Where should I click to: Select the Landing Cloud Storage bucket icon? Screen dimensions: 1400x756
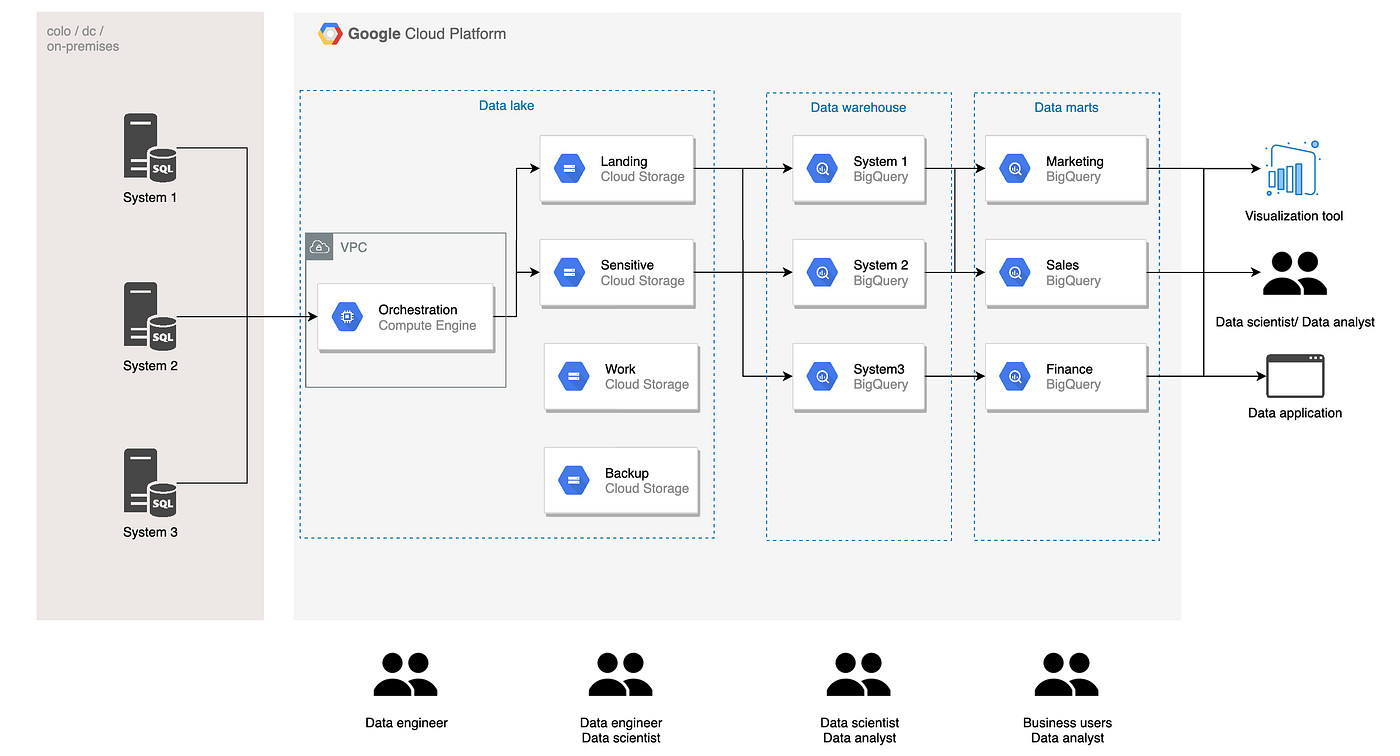(x=568, y=169)
